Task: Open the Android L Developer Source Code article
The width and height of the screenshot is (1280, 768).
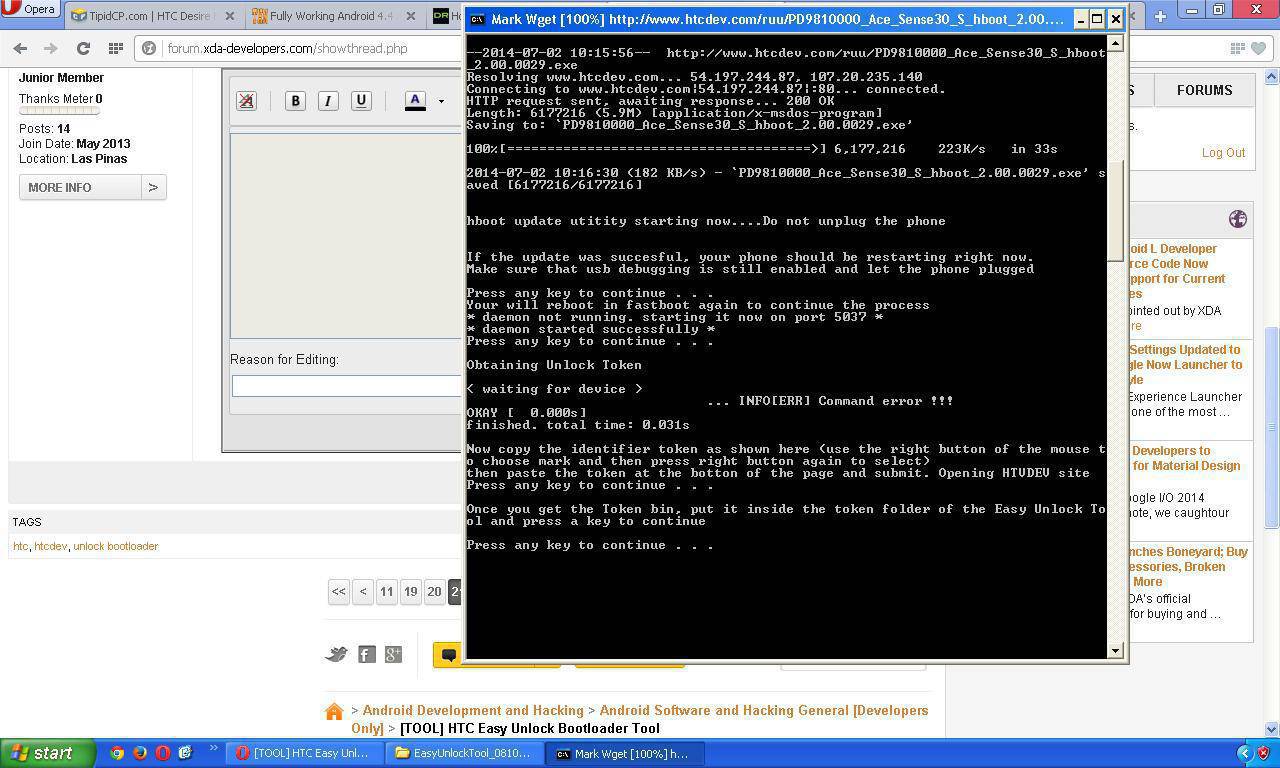Action: coord(1178,271)
